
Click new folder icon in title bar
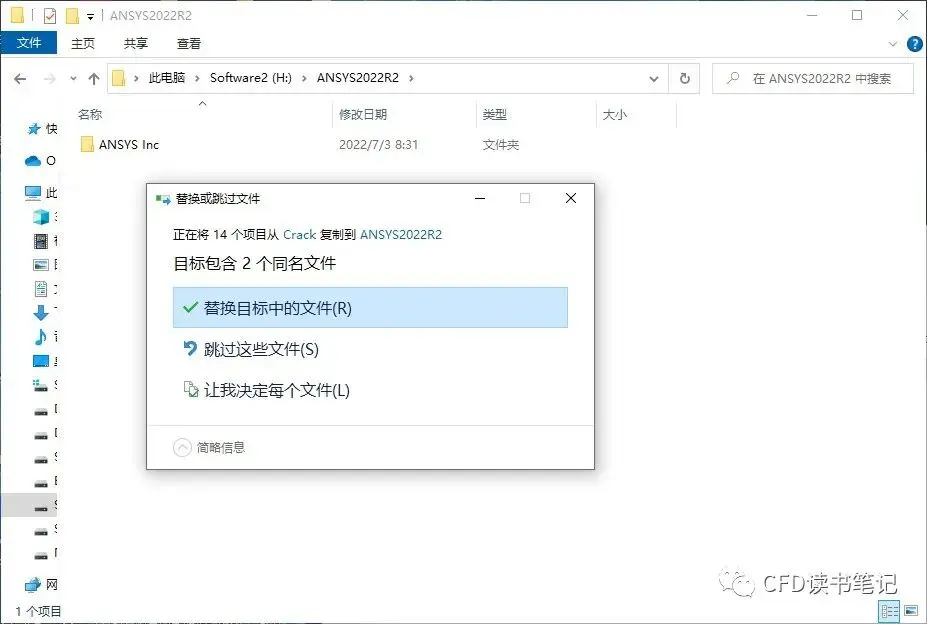coord(72,16)
